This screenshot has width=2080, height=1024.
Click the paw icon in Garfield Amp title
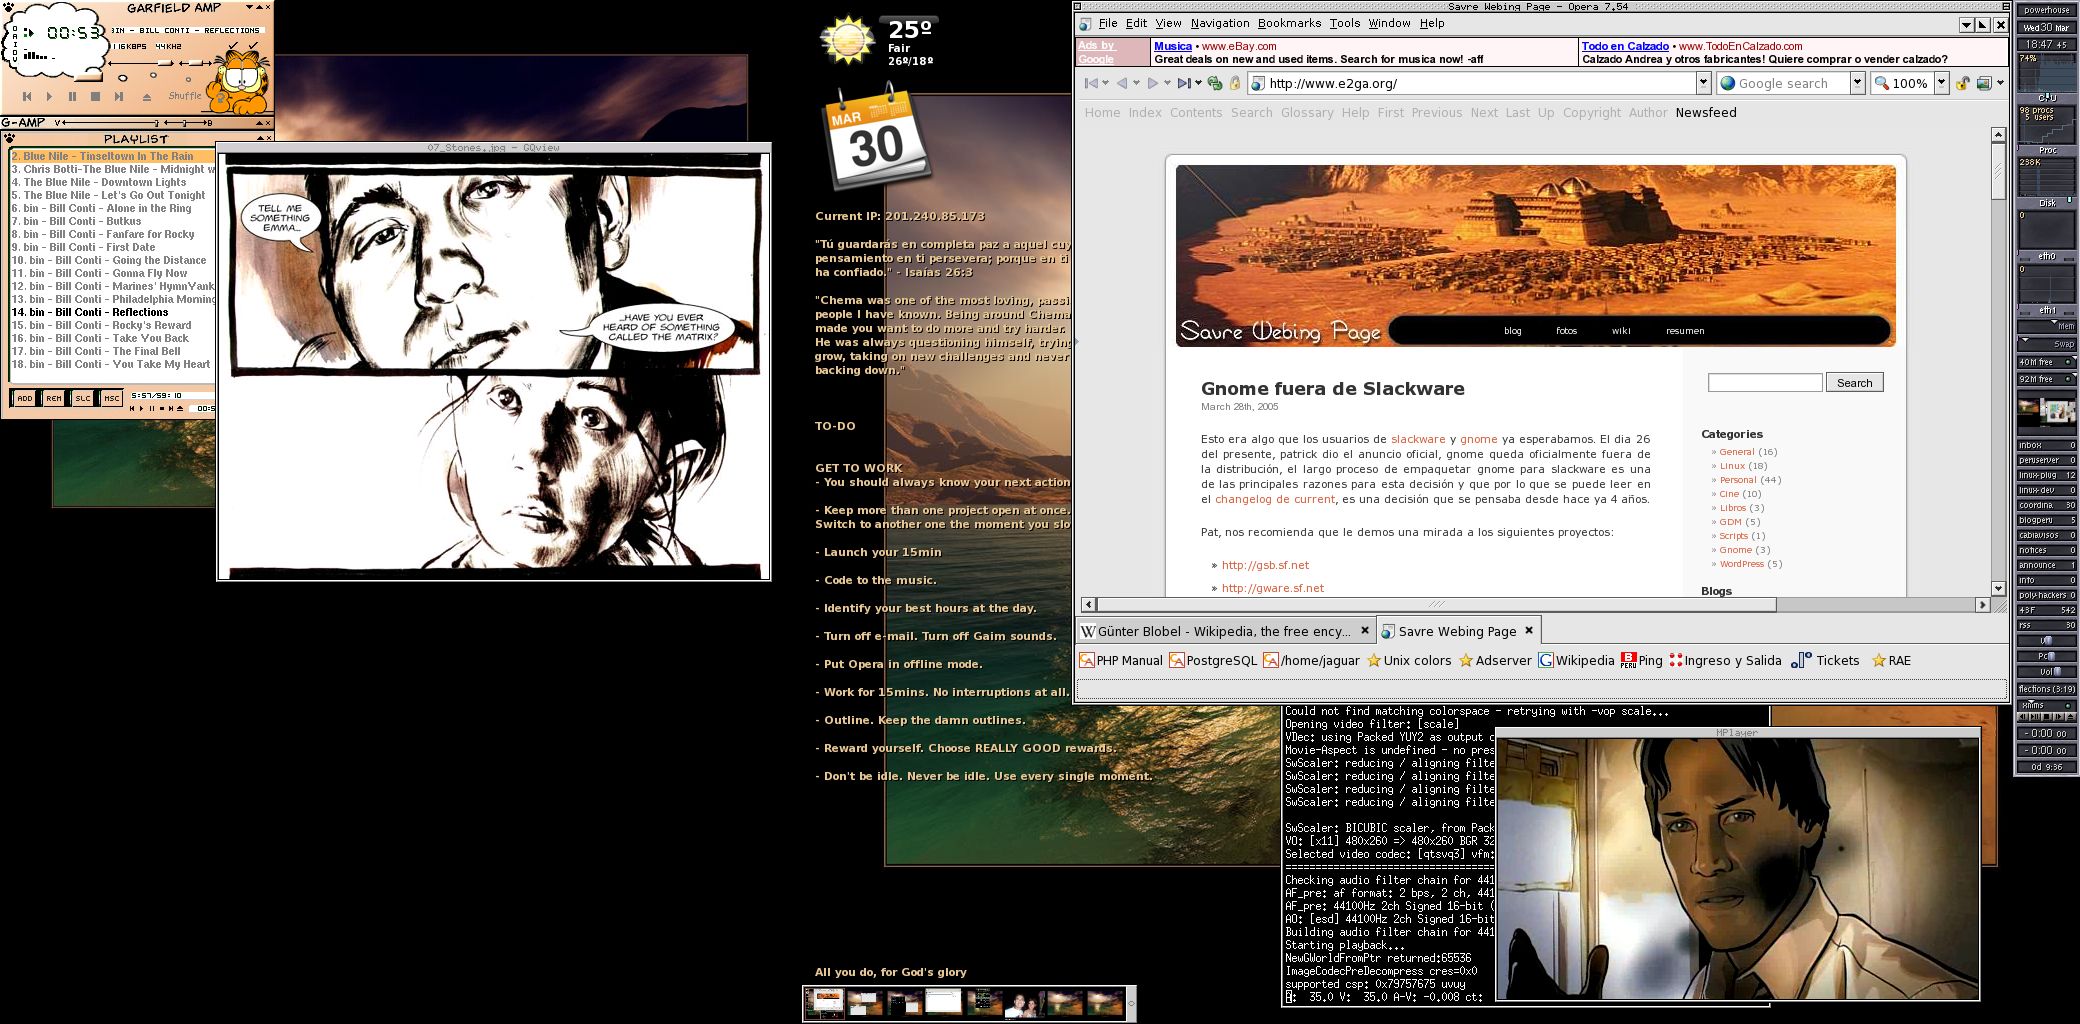point(8,7)
